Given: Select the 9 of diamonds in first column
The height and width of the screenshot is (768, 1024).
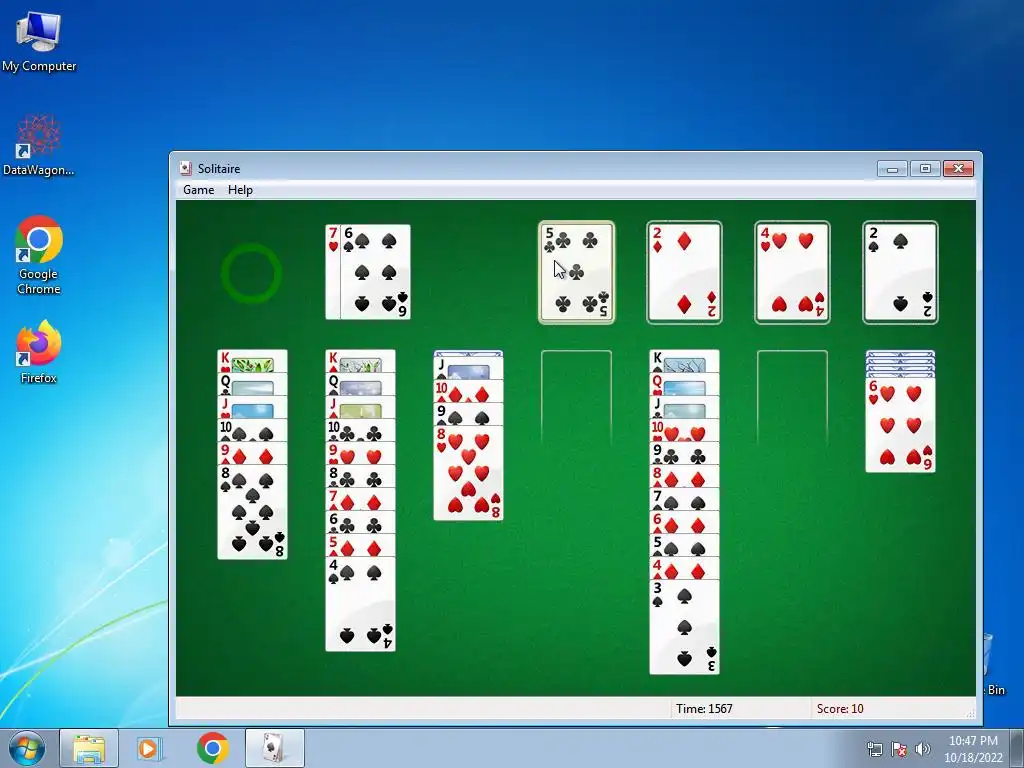Looking at the screenshot, I should point(252,453).
